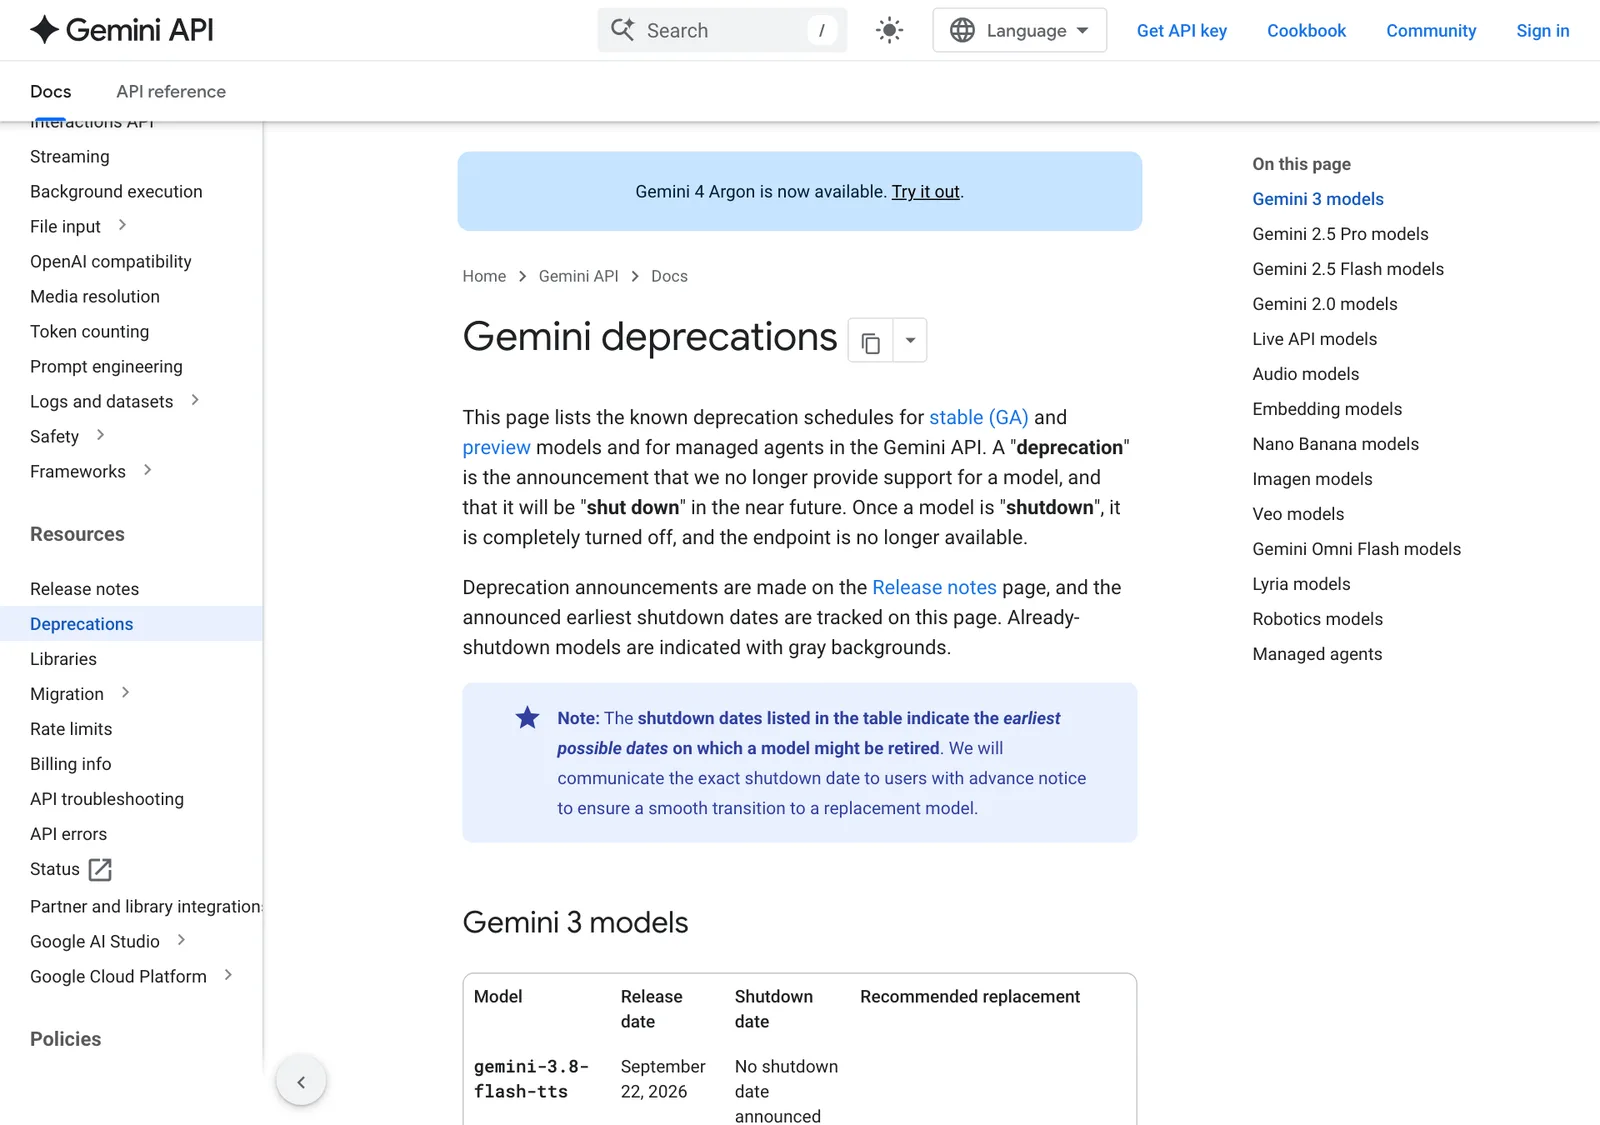
Task: Toggle the light/dark theme sun icon
Action: point(889,30)
